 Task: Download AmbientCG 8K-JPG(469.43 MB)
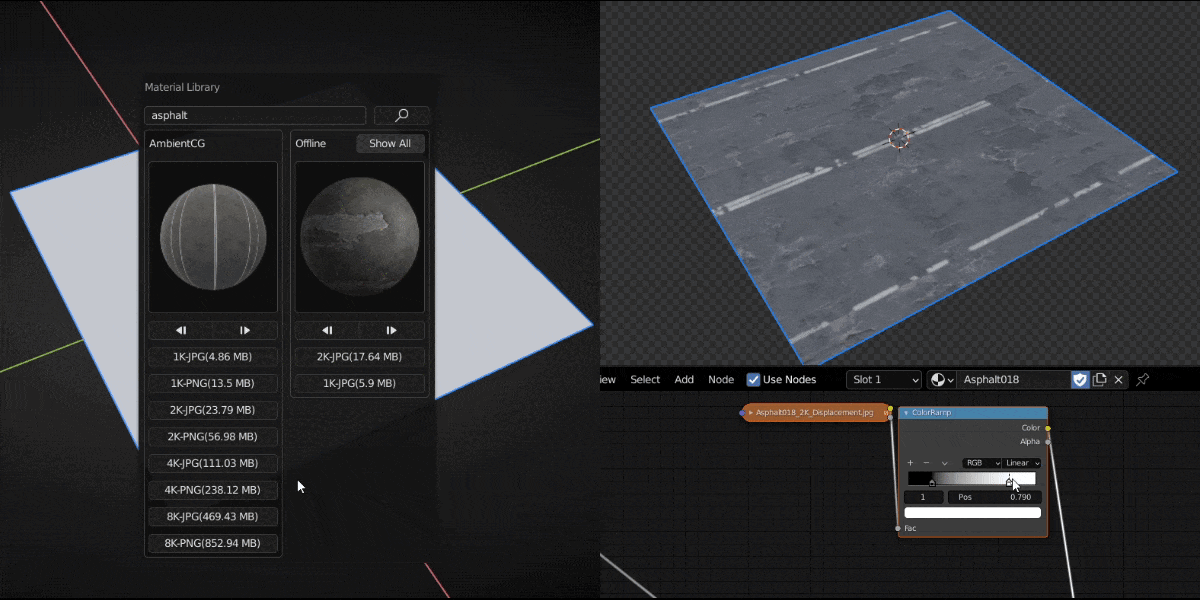(x=213, y=517)
